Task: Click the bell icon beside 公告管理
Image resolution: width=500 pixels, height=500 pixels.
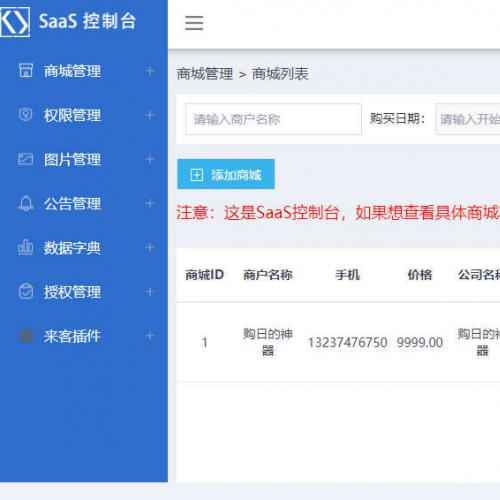Action: tap(26, 203)
